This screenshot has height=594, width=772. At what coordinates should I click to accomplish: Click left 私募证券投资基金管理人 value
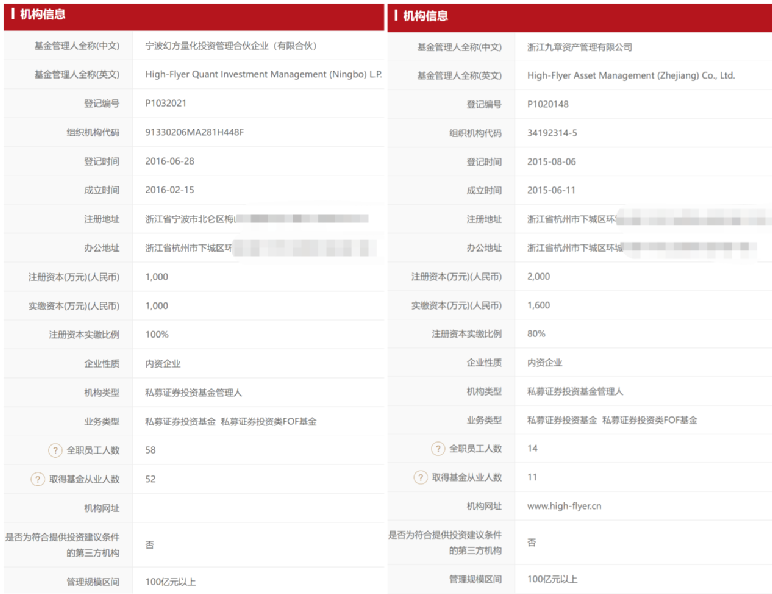tap(193, 393)
